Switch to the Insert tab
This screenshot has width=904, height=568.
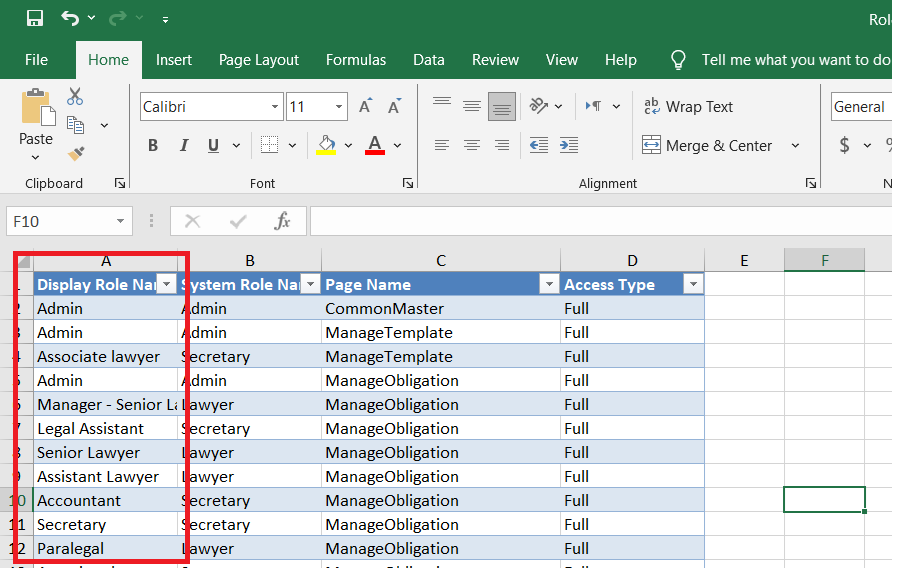174,60
